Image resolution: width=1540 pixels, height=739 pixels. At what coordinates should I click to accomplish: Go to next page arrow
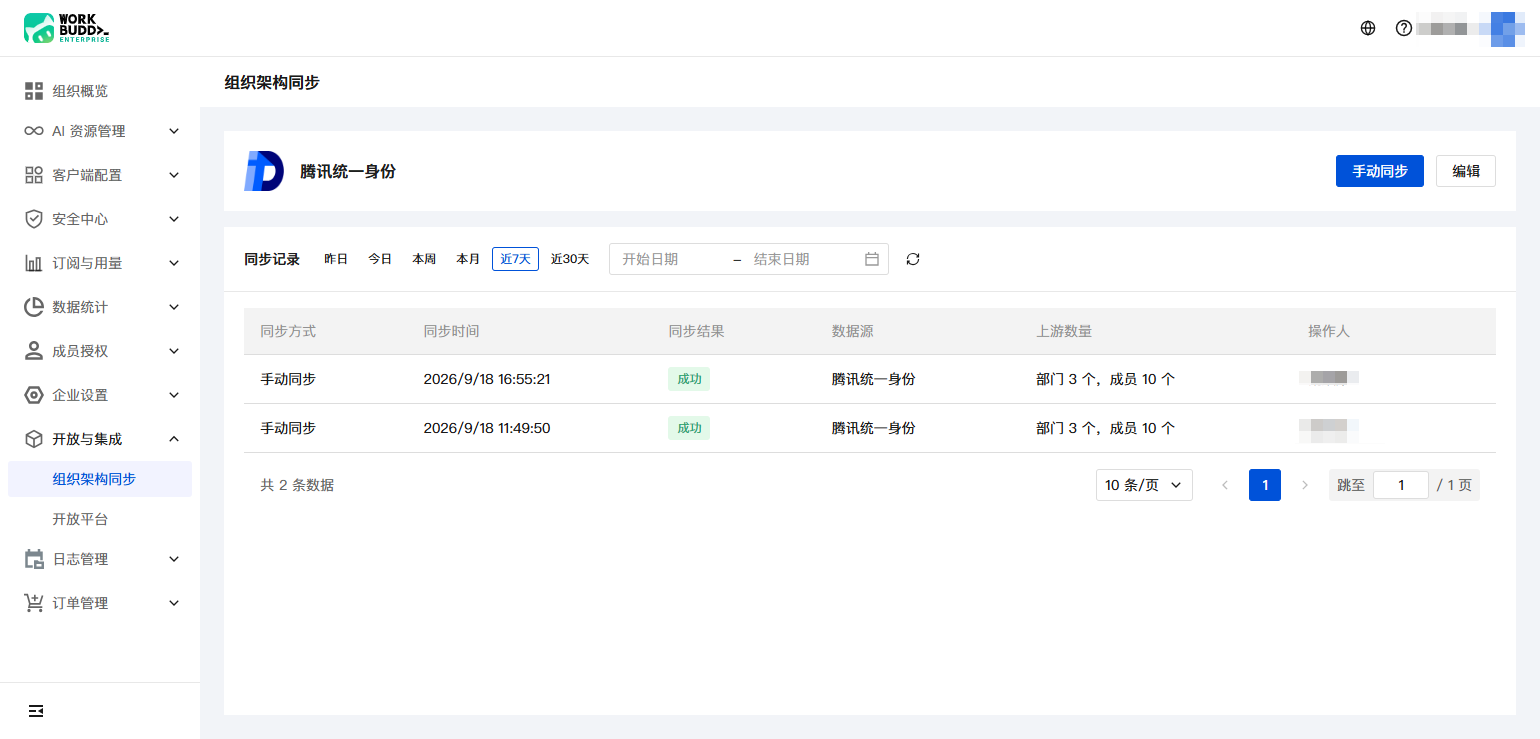pyautogui.click(x=1305, y=485)
